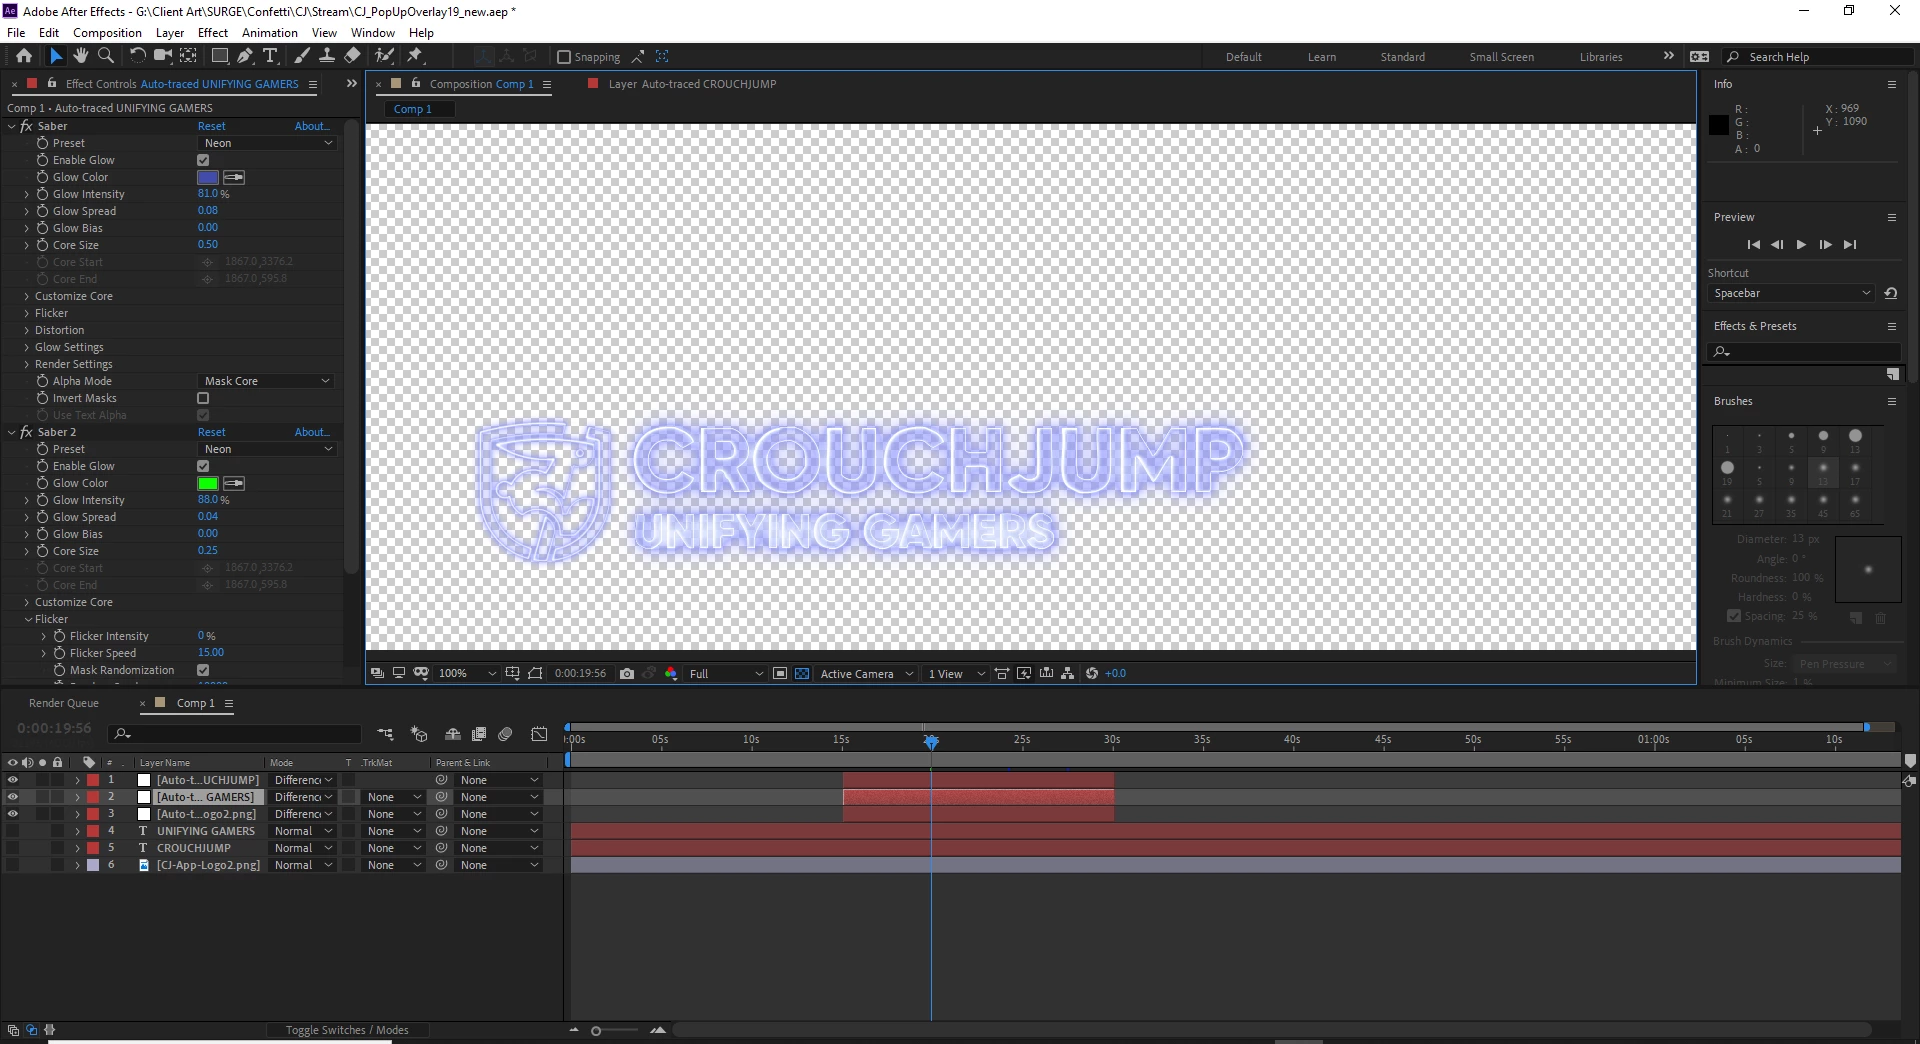Select the Zoom tool in toolbar

click(105, 56)
